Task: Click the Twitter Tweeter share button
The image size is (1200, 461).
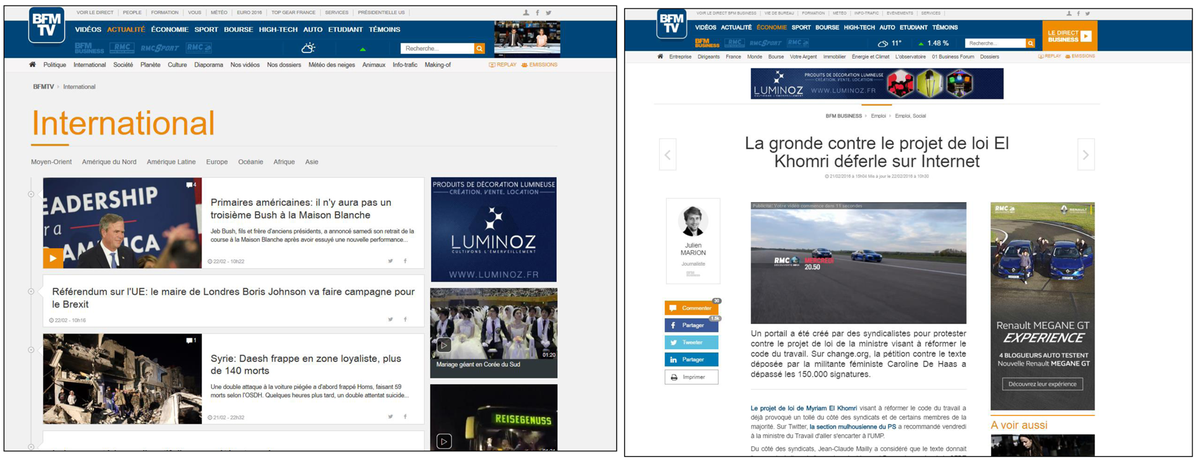Action: point(690,342)
